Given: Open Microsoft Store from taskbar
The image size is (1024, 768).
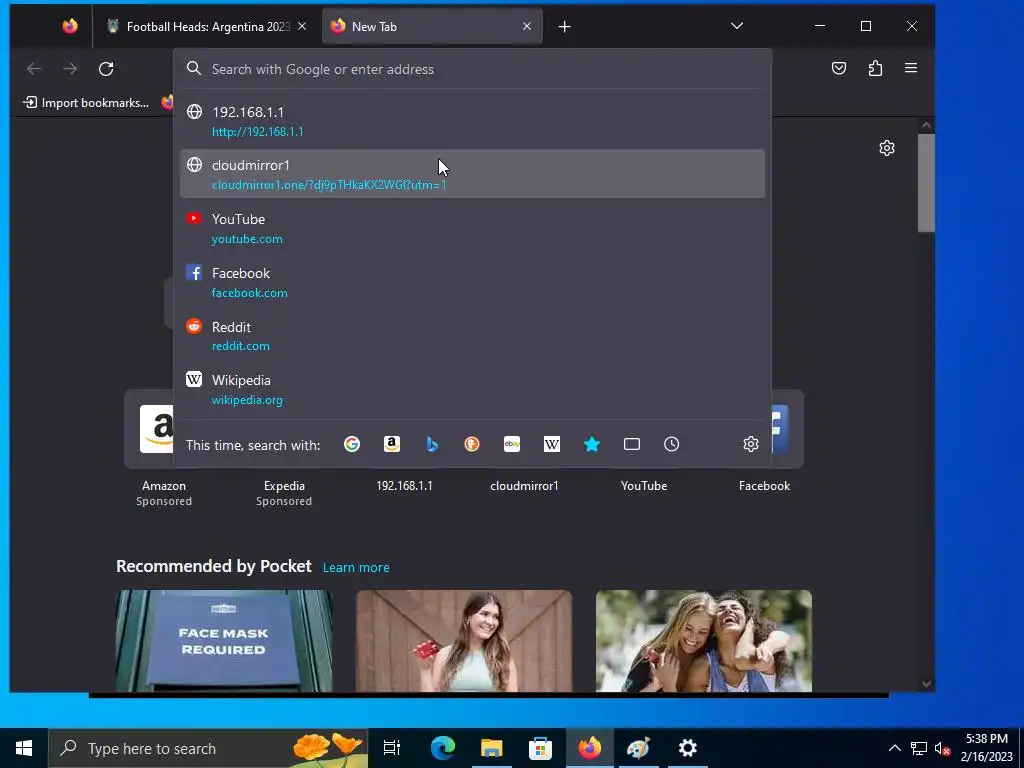Looking at the screenshot, I should pyautogui.click(x=540, y=748).
